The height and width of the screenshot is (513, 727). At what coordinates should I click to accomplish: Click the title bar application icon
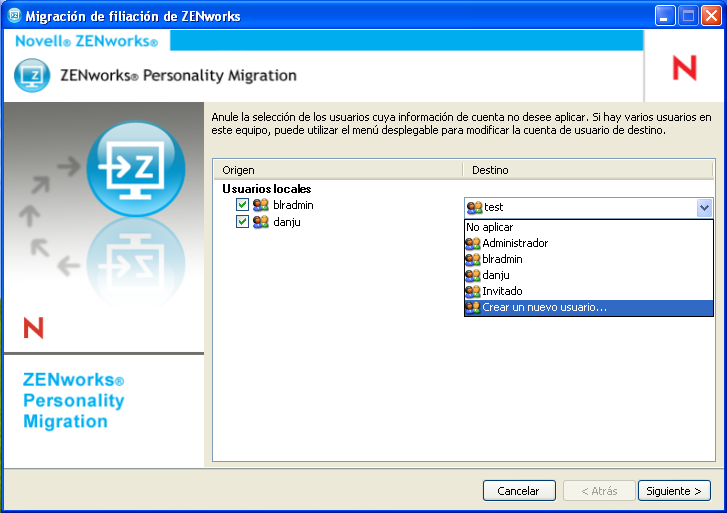(15, 16)
